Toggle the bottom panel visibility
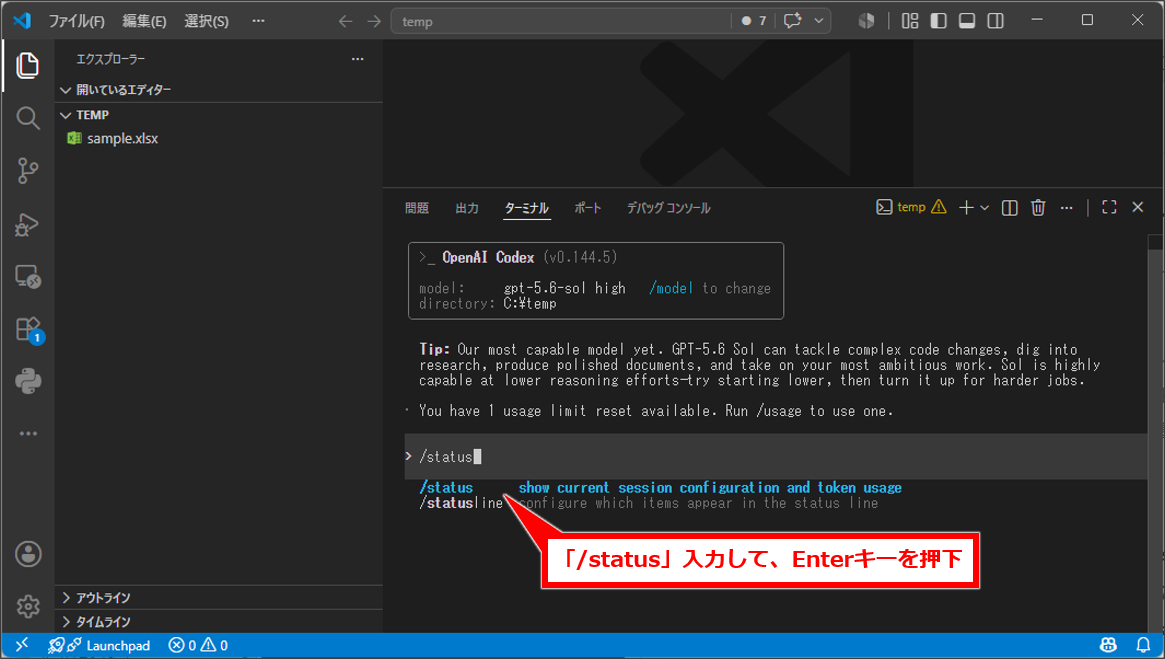Screen dimensions: 1165x659 (x=967, y=21)
